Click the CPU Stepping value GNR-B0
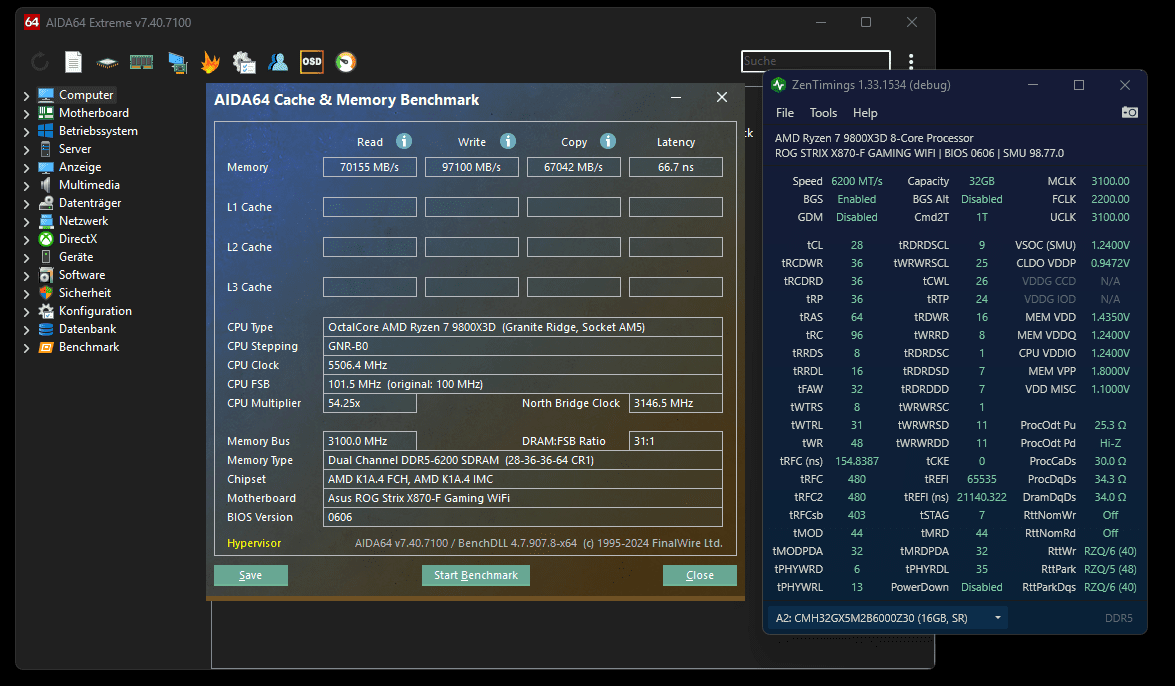Screen dimensions: 1175x686 pos(522,346)
